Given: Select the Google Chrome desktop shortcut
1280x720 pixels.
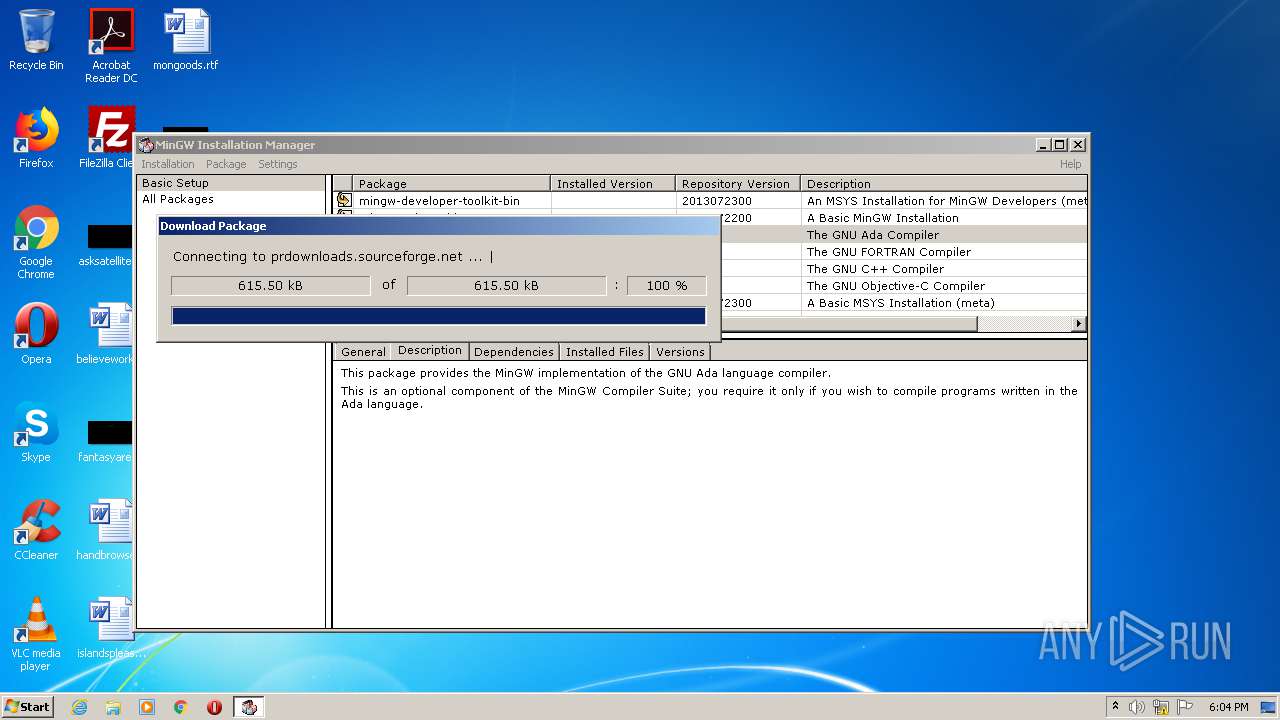Looking at the screenshot, I should tap(36, 242).
